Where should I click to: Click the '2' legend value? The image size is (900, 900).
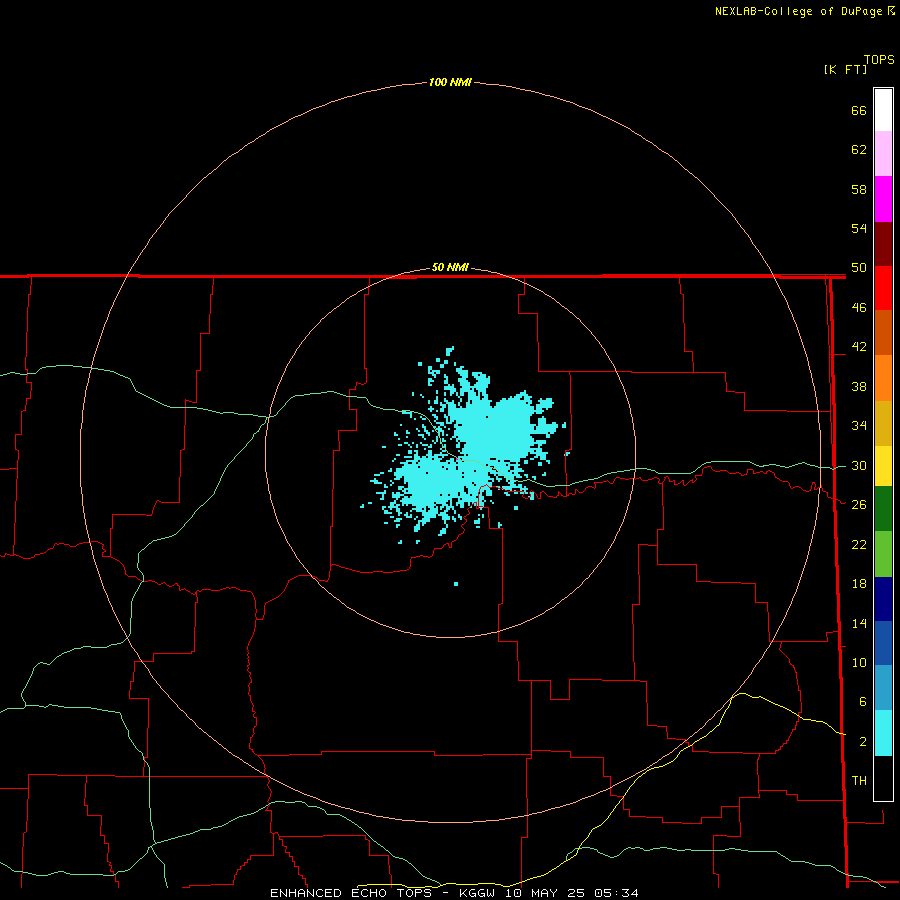pos(862,742)
